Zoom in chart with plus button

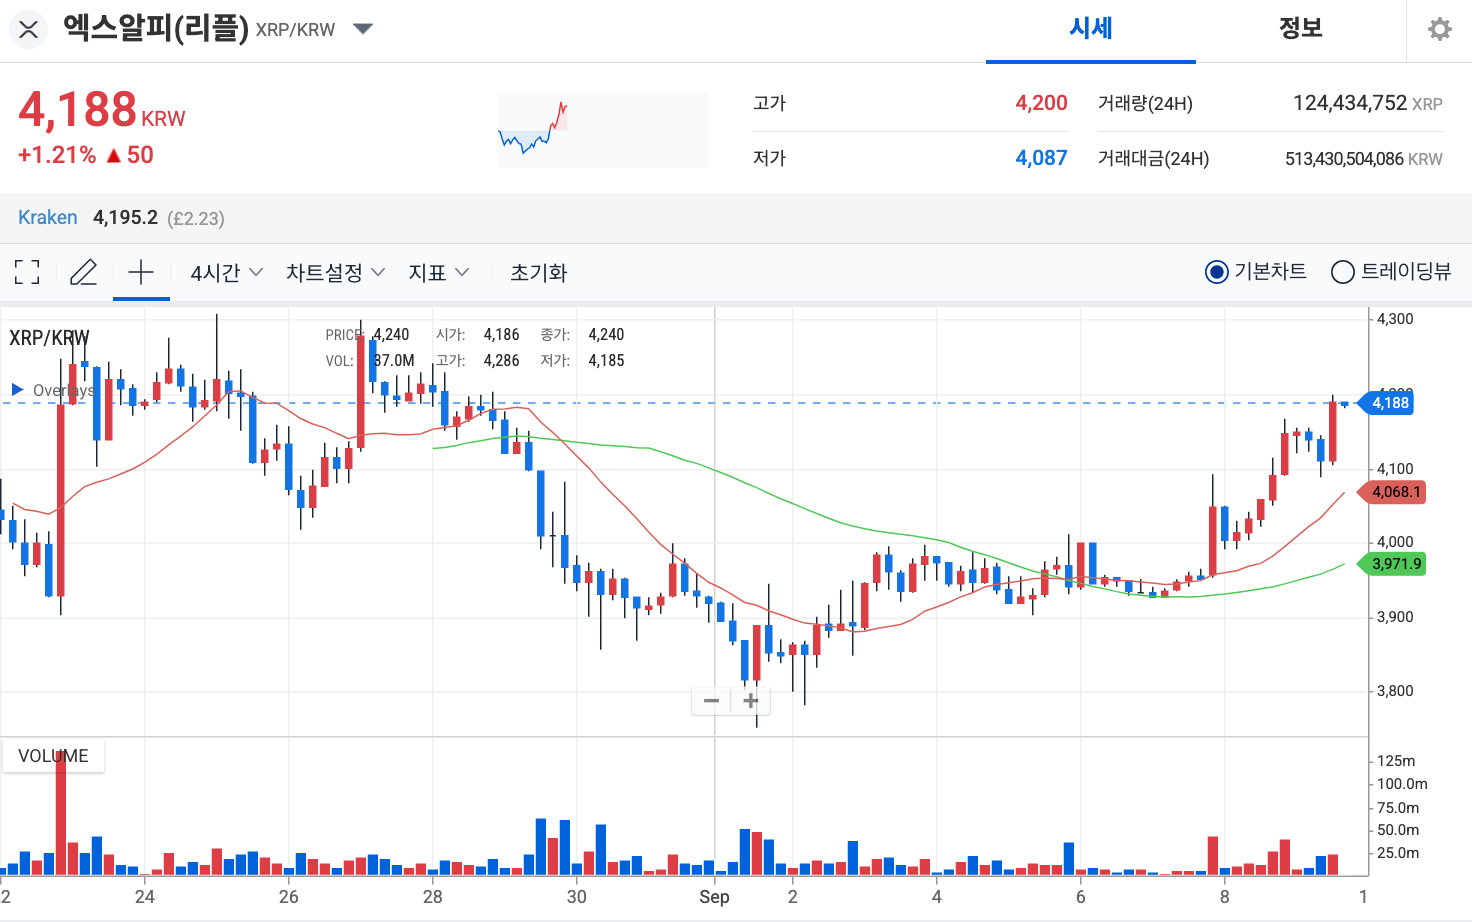[751, 701]
